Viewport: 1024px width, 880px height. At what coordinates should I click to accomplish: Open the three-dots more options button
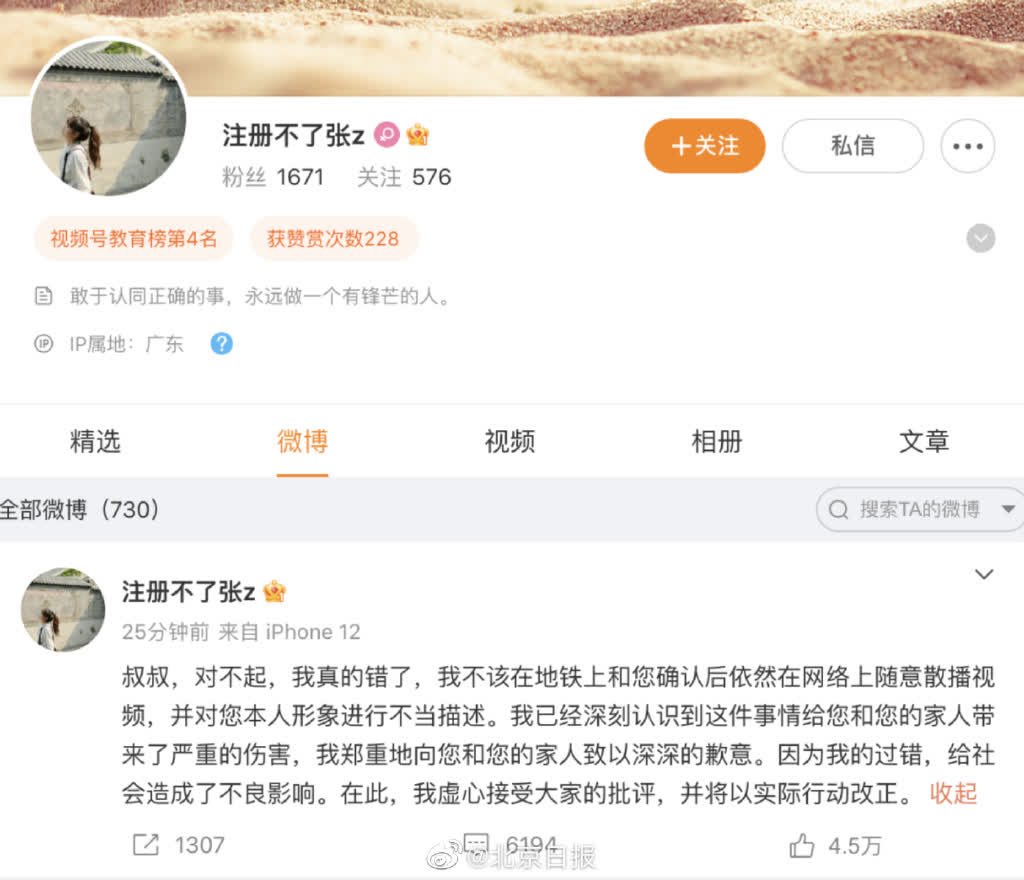coord(968,146)
